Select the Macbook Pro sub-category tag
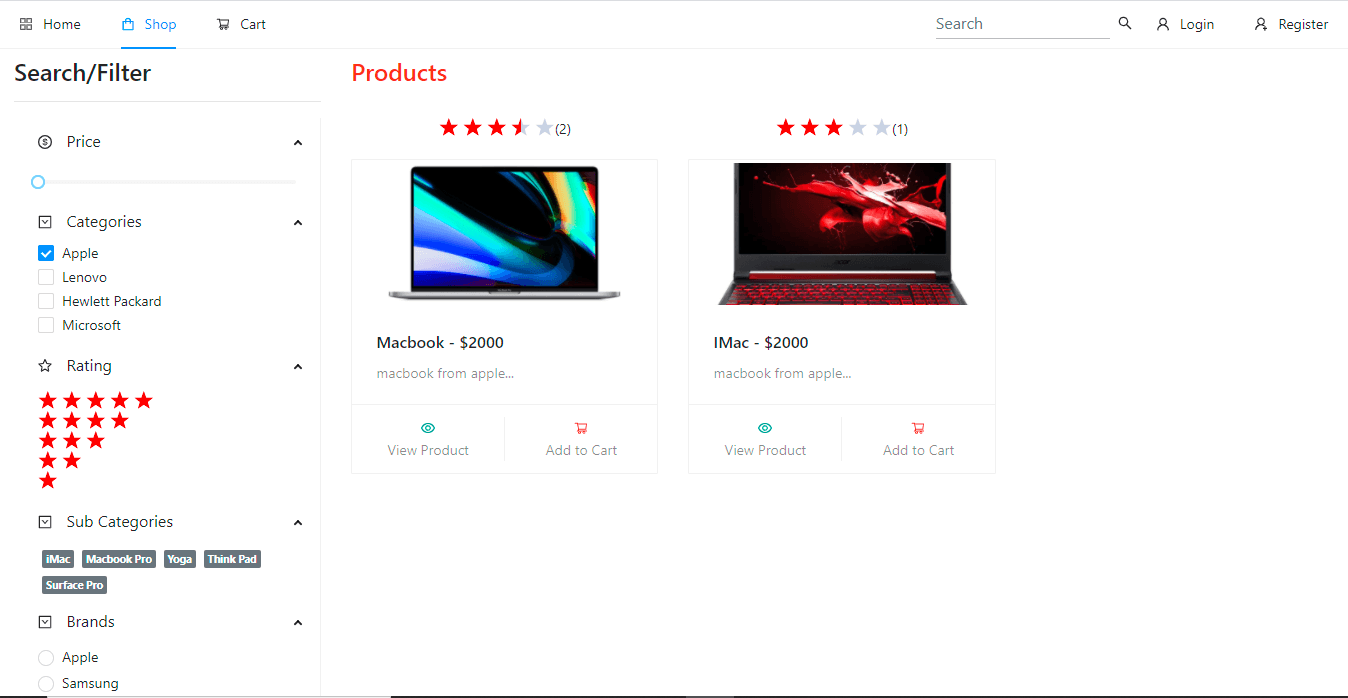 (x=119, y=559)
